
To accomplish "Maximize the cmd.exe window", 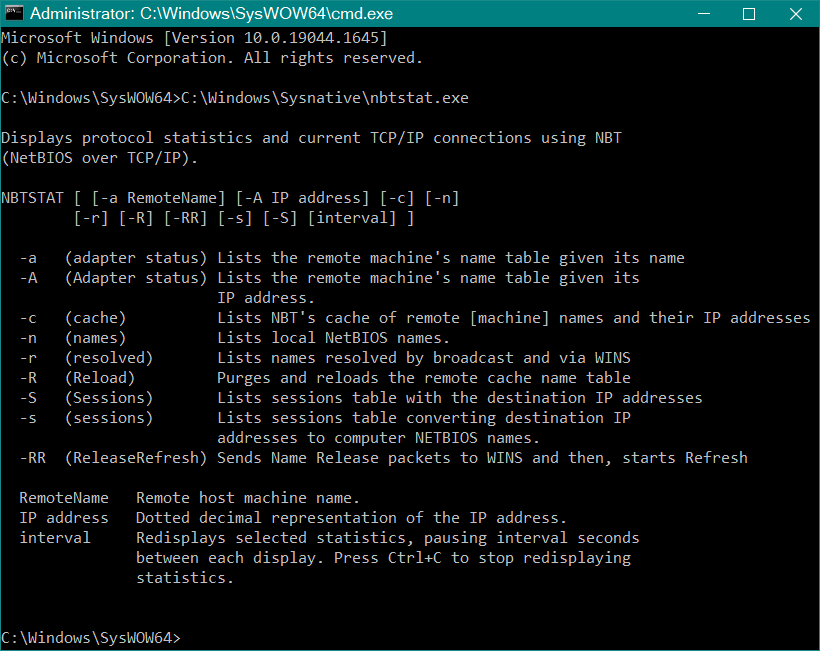I will tap(748, 15).
